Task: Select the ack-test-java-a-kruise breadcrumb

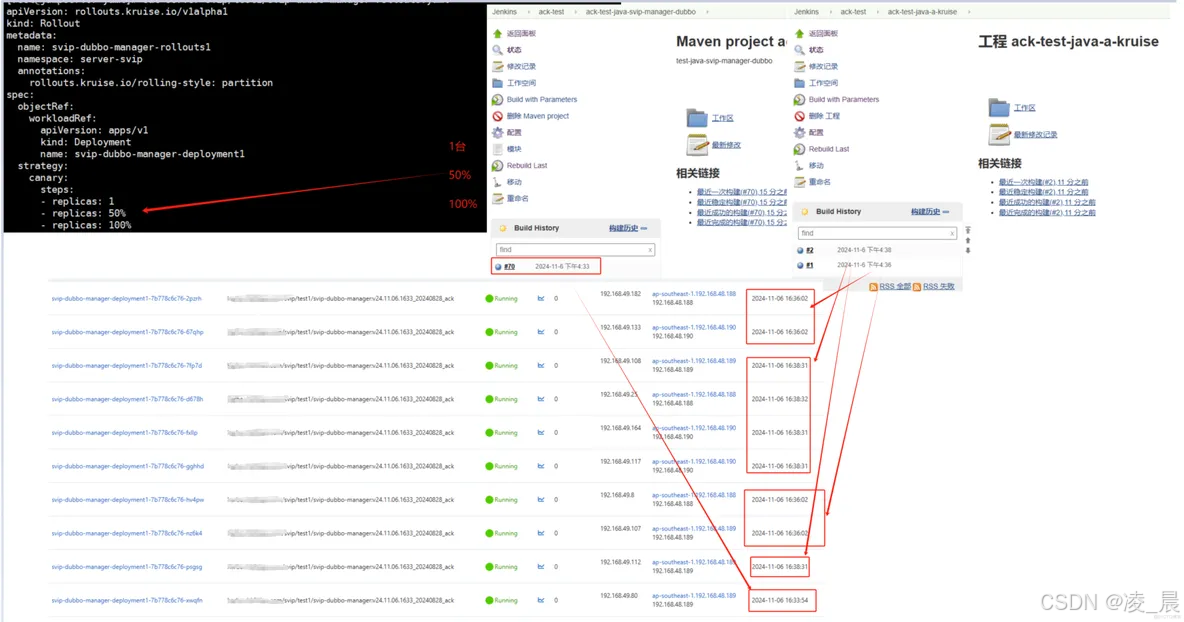Action: click(922, 12)
